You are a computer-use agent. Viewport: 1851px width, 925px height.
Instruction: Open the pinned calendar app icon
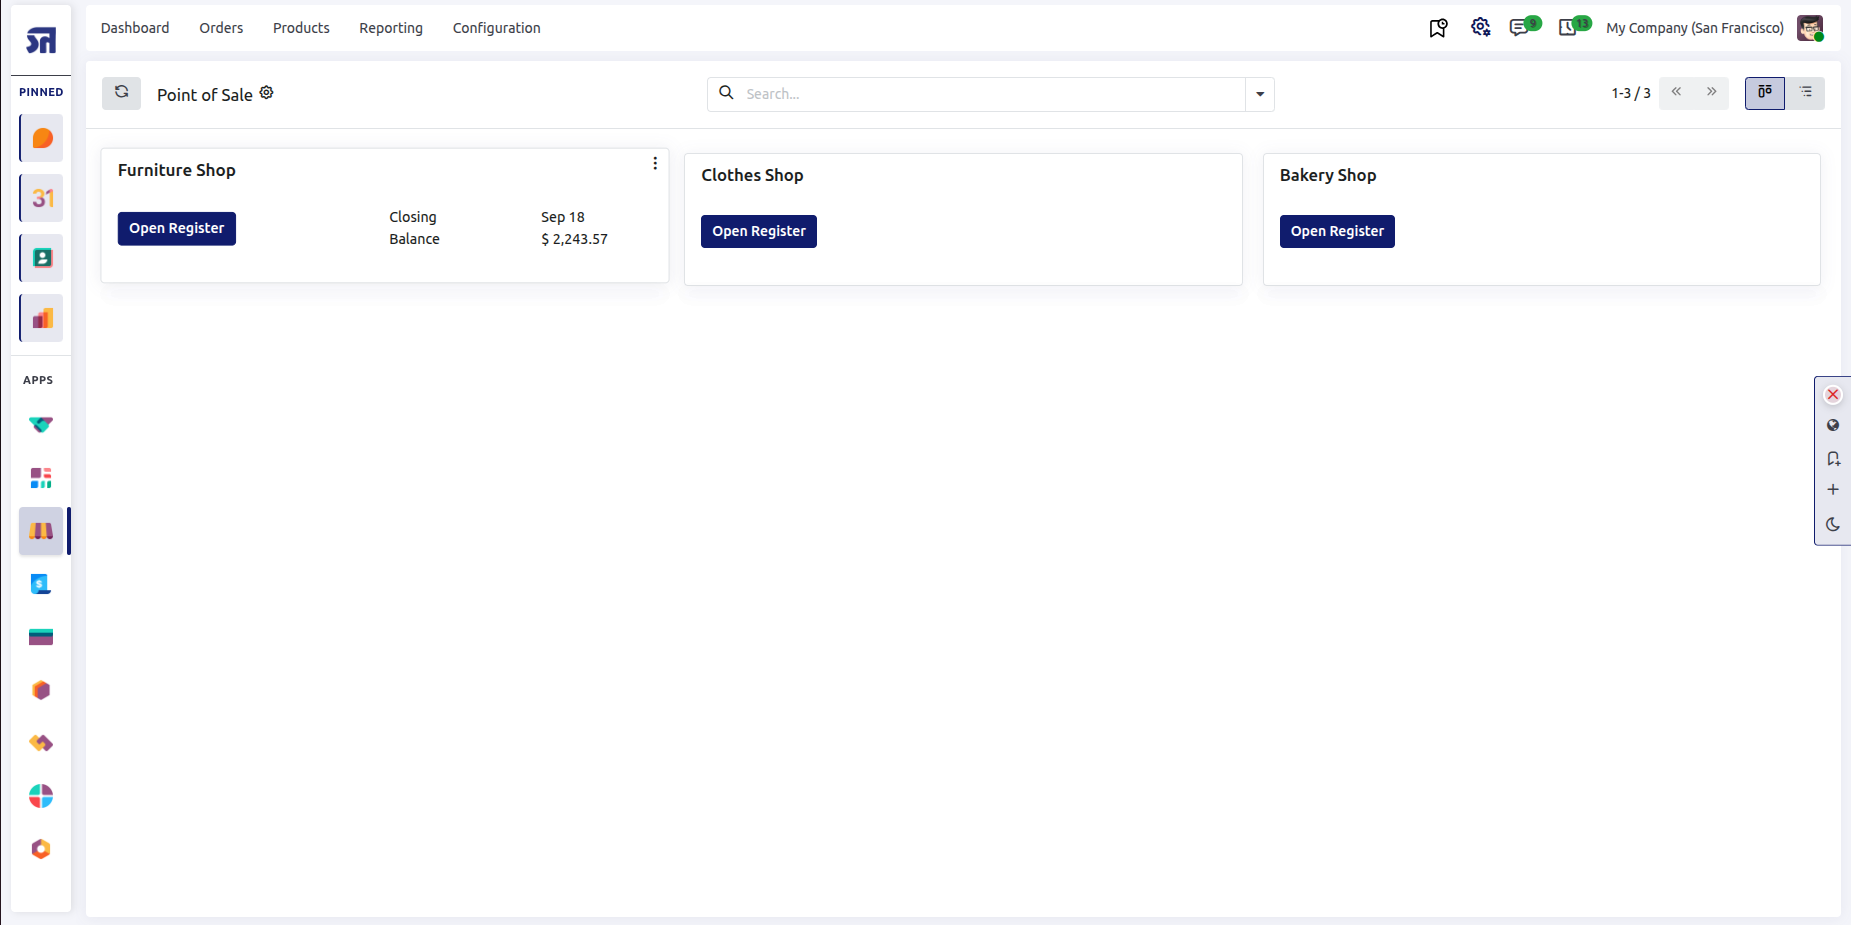[x=41, y=198]
